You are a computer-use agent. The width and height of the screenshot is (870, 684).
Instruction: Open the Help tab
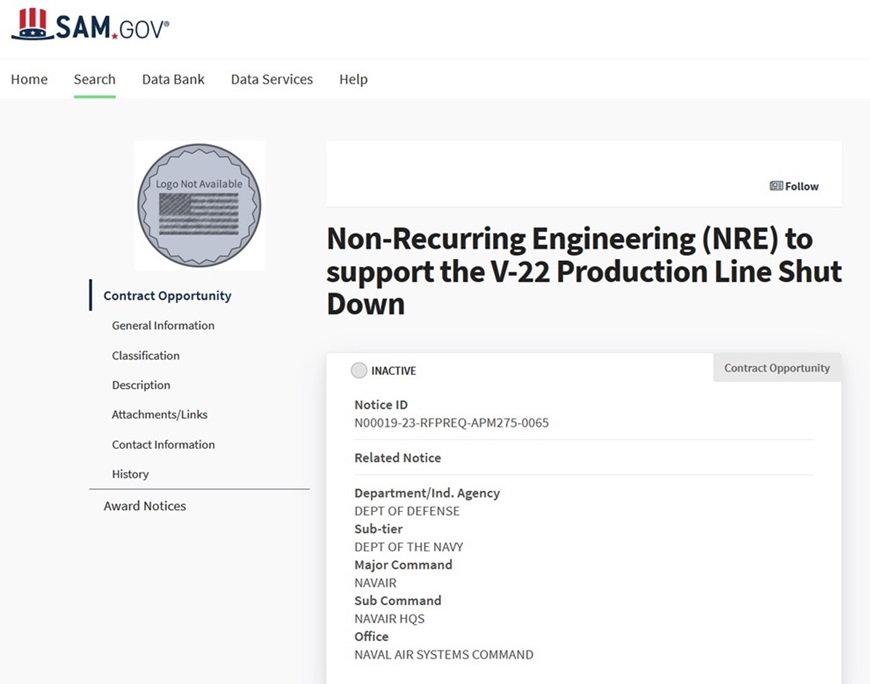[x=353, y=79]
